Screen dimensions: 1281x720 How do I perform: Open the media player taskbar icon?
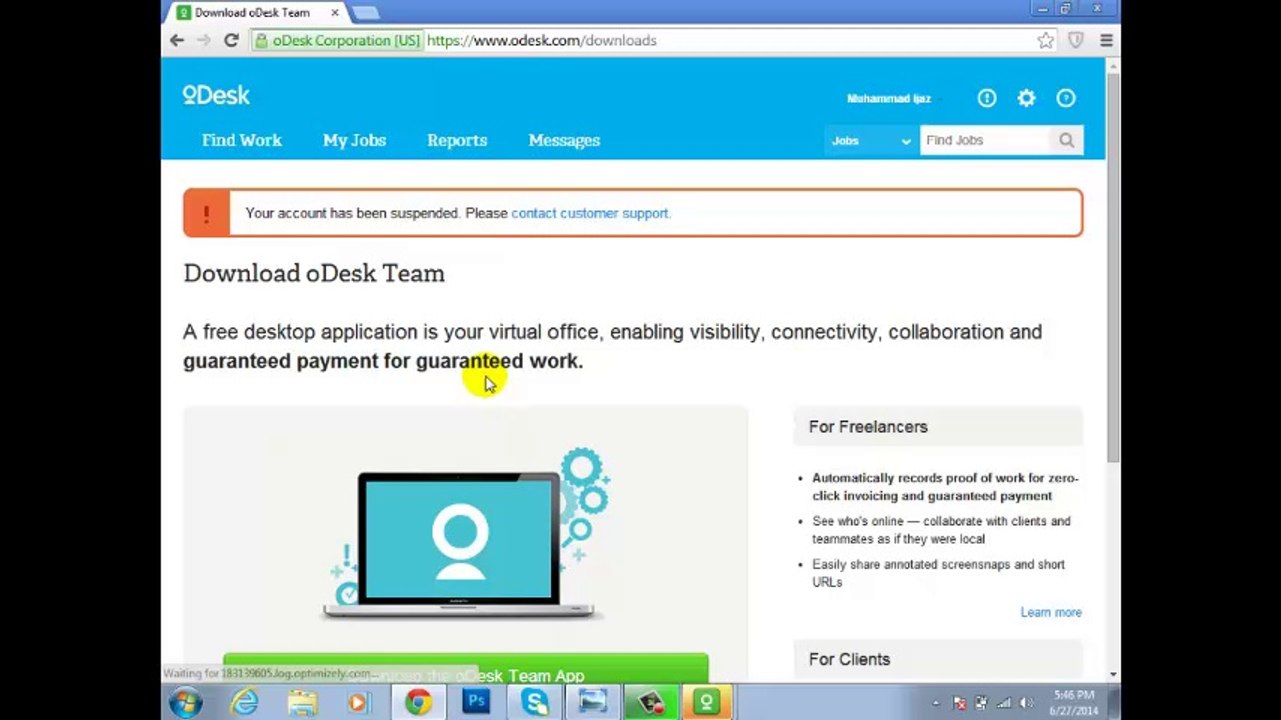point(358,703)
